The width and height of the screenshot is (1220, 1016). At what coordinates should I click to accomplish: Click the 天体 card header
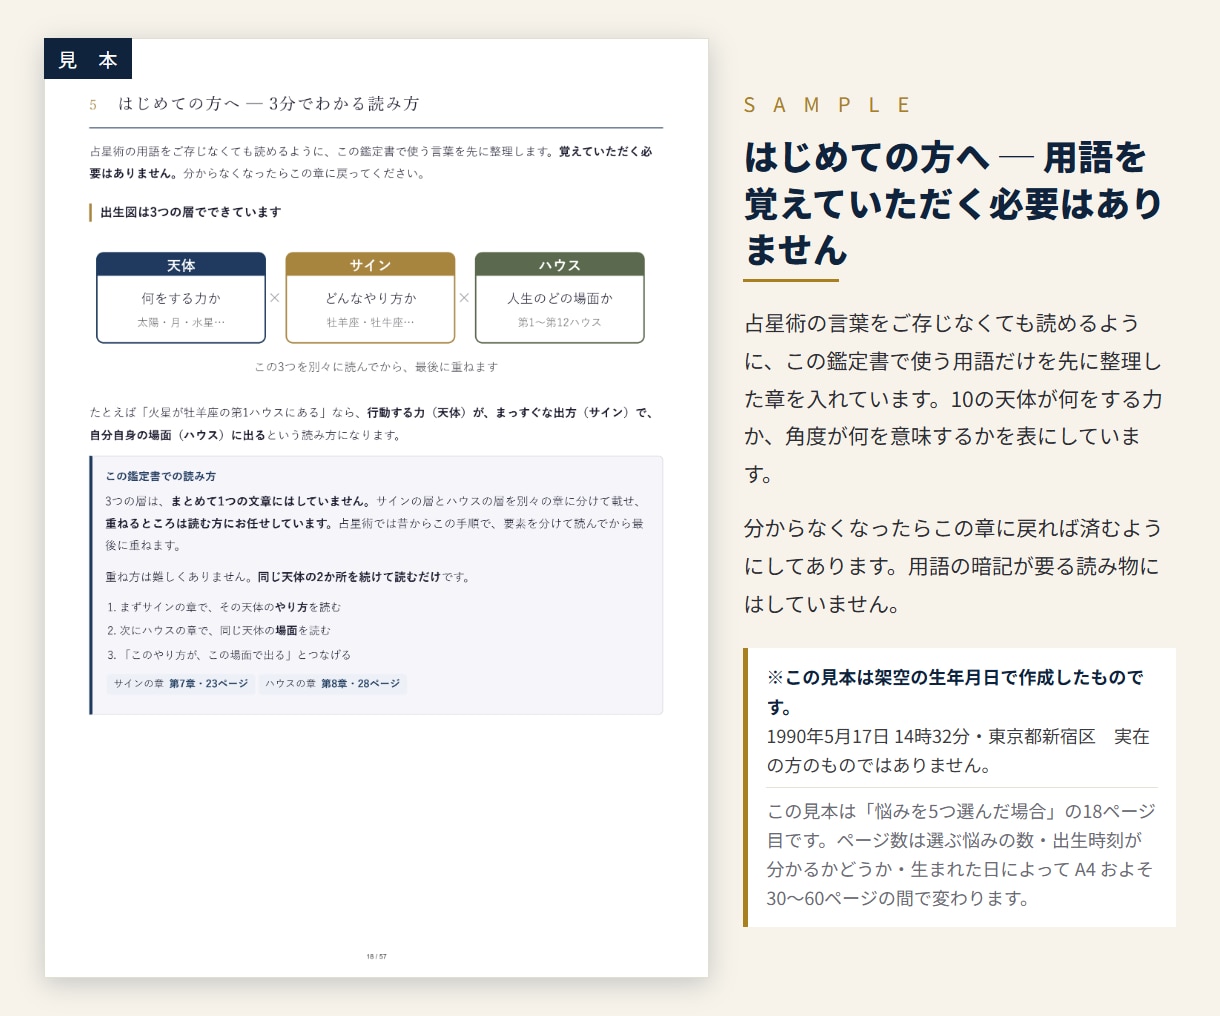[x=181, y=265]
